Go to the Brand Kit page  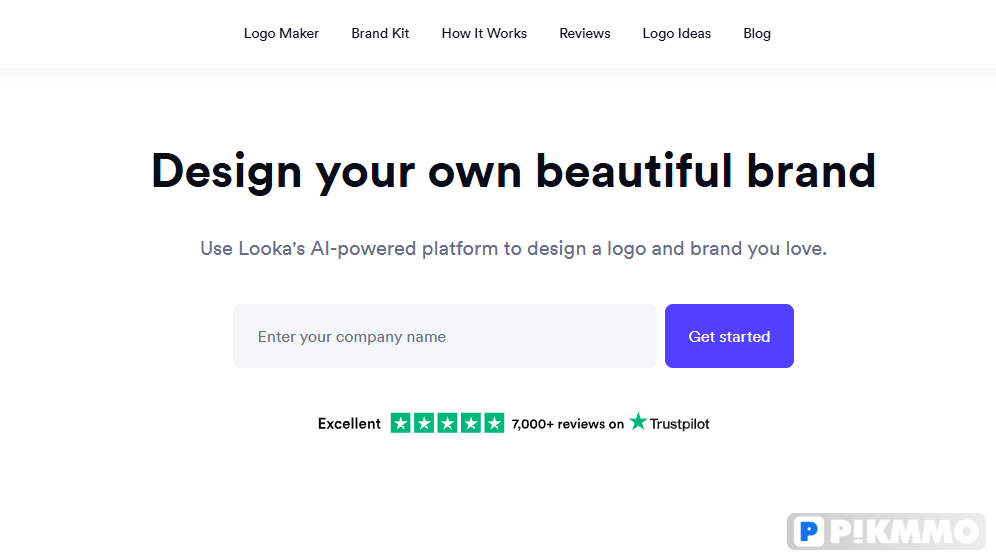(380, 34)
